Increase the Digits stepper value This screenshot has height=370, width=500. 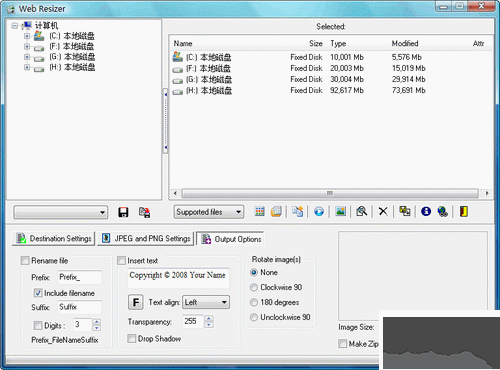(x=96, y=322)
